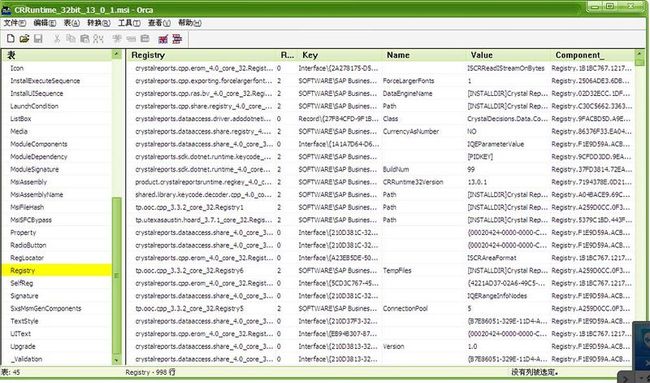
Task: Click the data grid scrollbar up arrow
Action: click(640, 54)
